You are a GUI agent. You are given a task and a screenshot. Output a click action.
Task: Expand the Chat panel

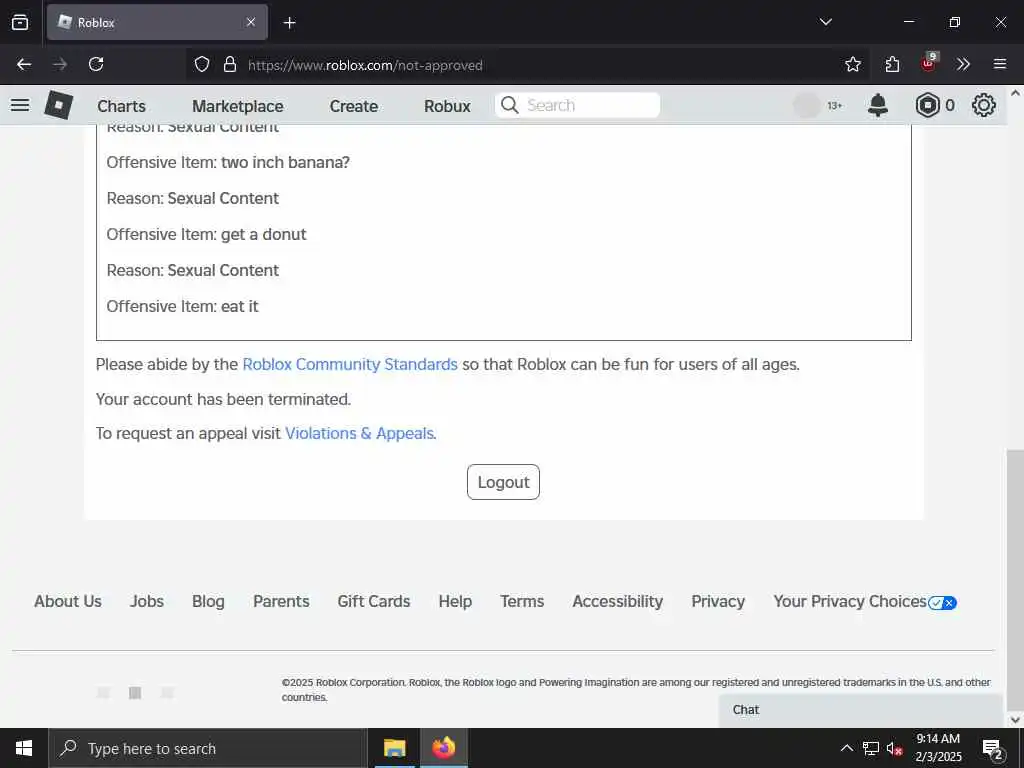861,710
